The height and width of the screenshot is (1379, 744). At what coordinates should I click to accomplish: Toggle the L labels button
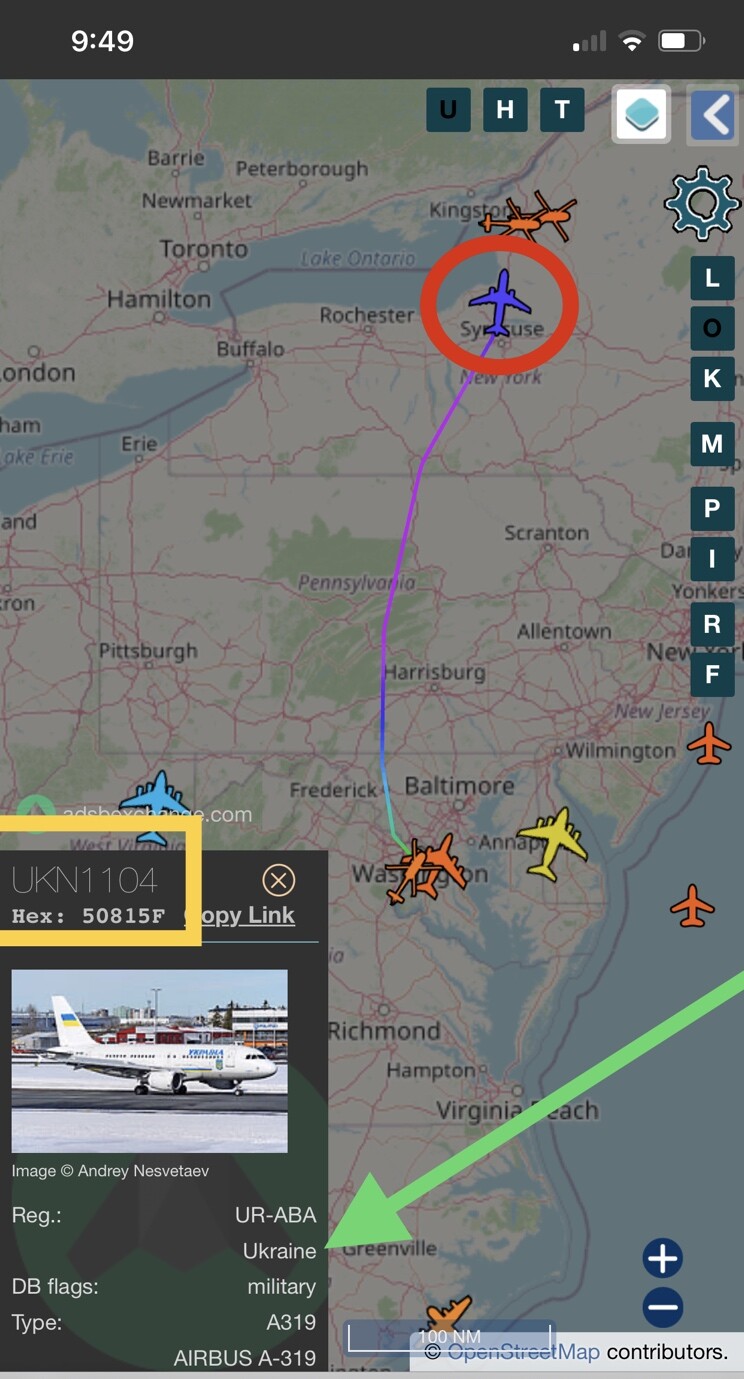(712, 278)
